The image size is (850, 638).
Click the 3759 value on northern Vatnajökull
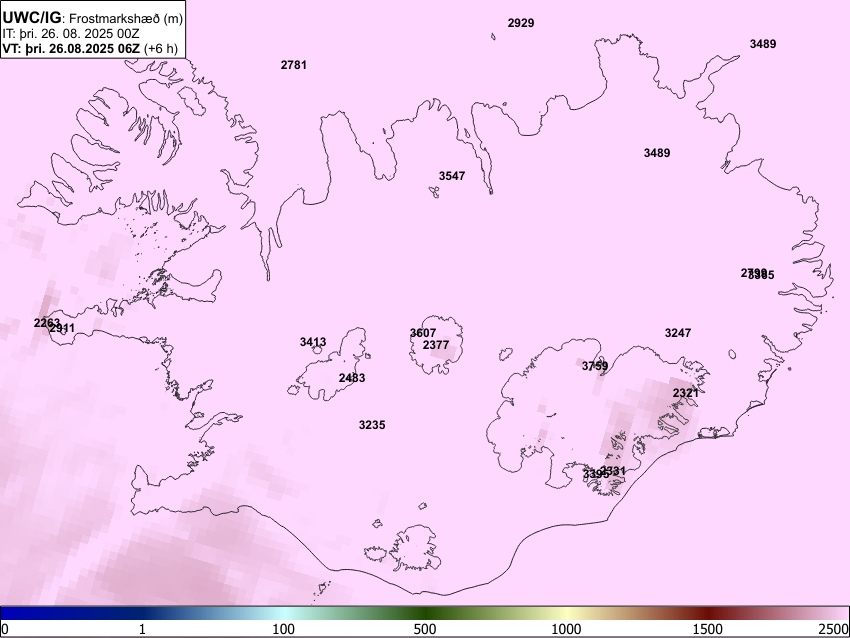595,366
